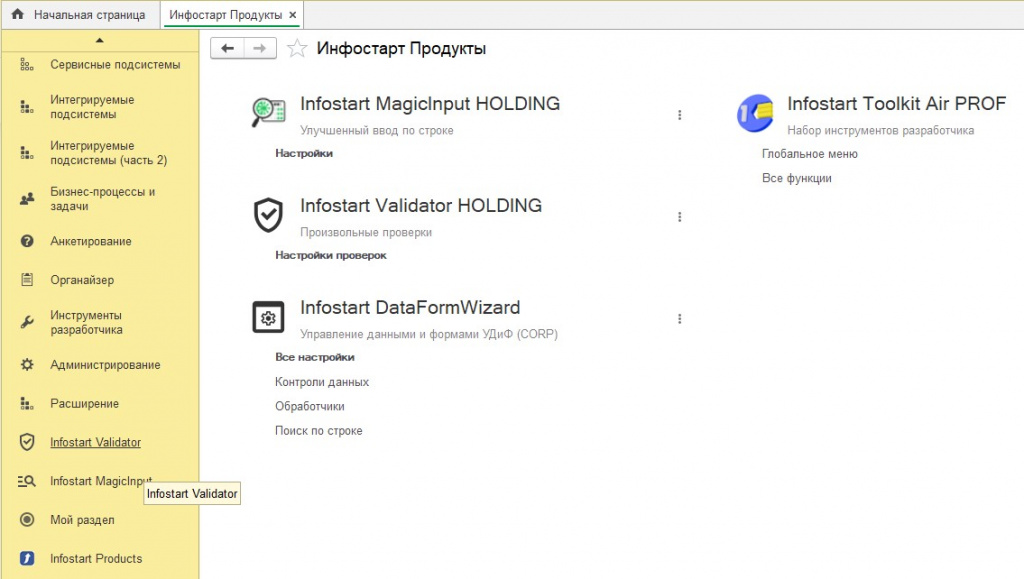The width and height of the screenshot is (1024, 579).
Task: Click the home icon on Начальная страница tab
Action: [x=18, y=14]
